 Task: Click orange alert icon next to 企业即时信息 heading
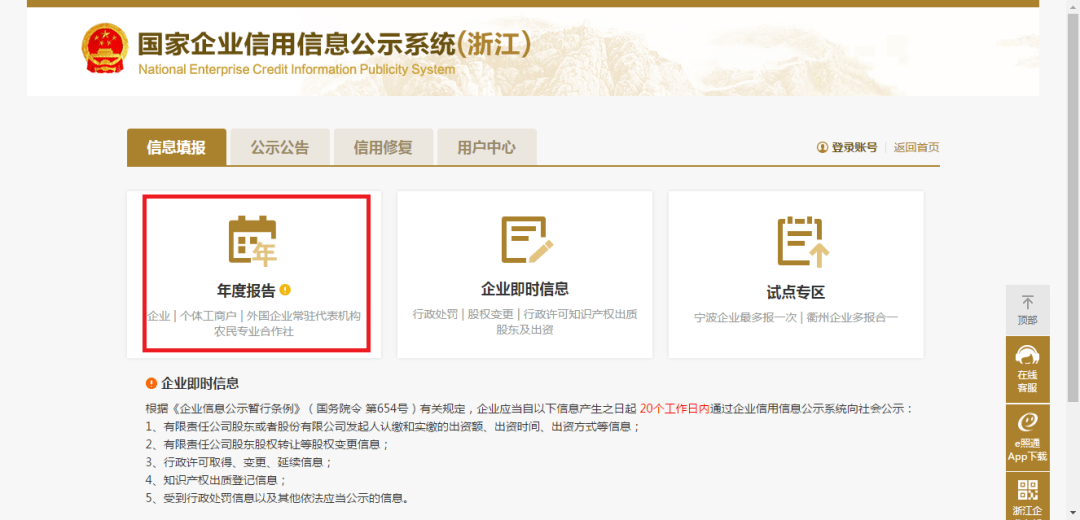[x=151, y=384]
